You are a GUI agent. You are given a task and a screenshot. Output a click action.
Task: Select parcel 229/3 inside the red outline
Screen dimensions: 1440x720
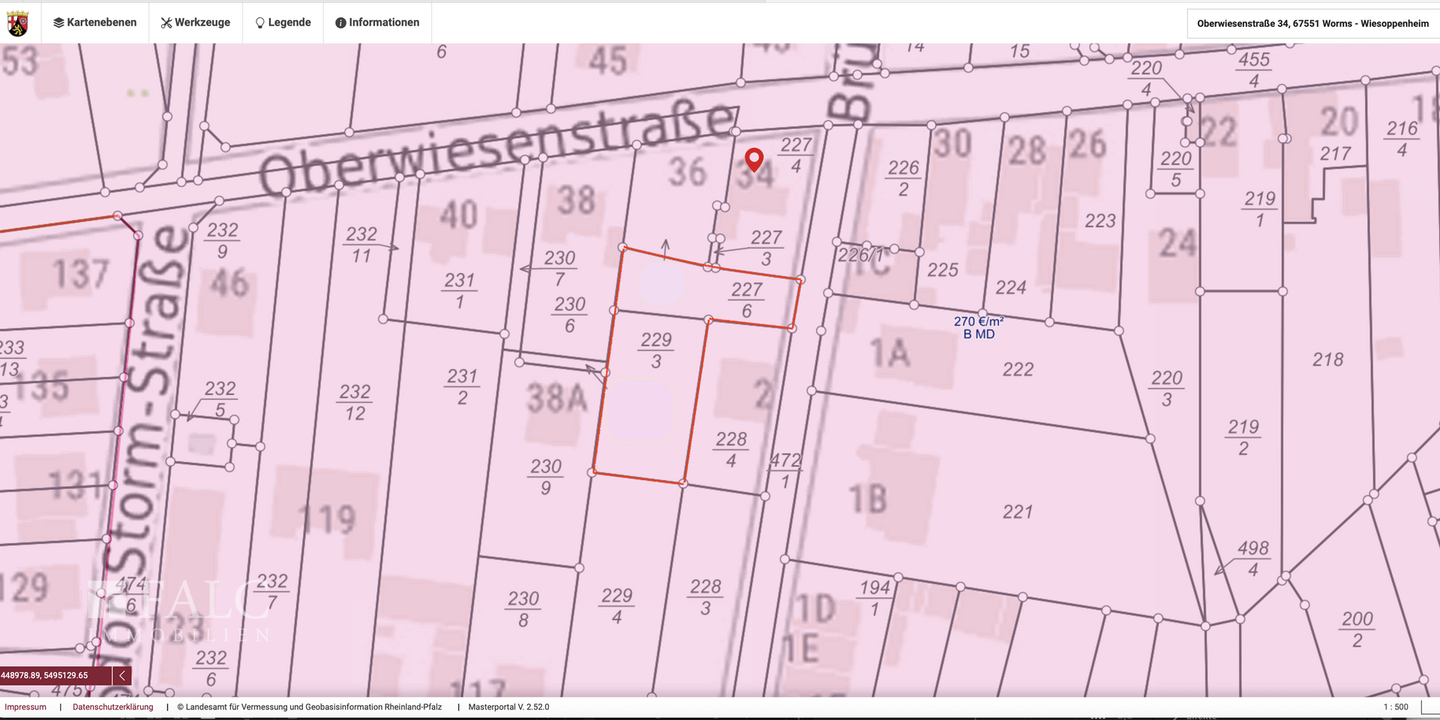[x=655, y=350]
